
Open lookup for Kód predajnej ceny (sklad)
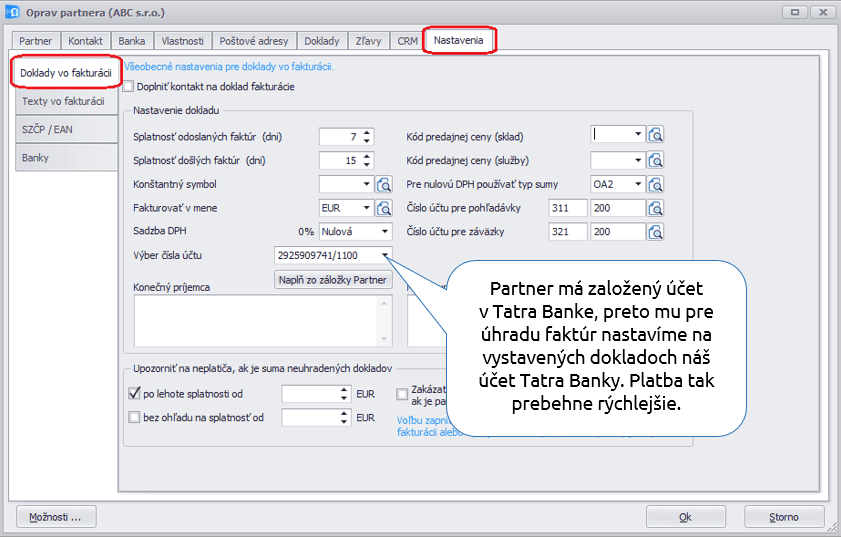tap(656, 135)
